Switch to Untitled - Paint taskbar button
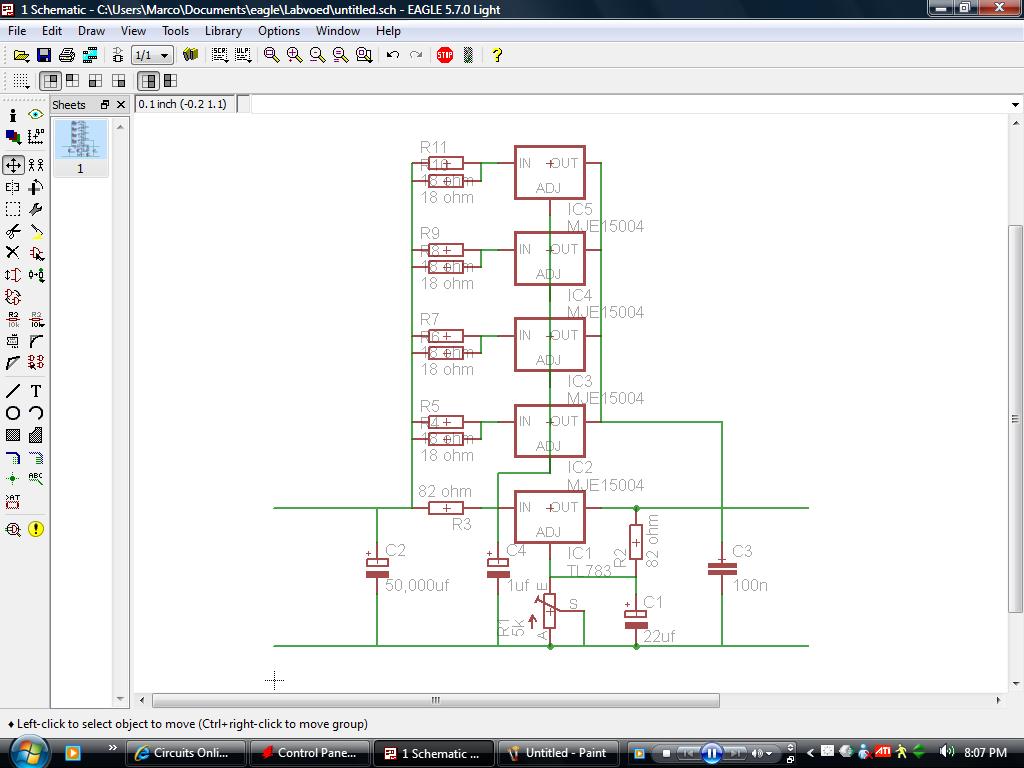The width and height of the screenshot is (1024, 768). tap(556, 753)
